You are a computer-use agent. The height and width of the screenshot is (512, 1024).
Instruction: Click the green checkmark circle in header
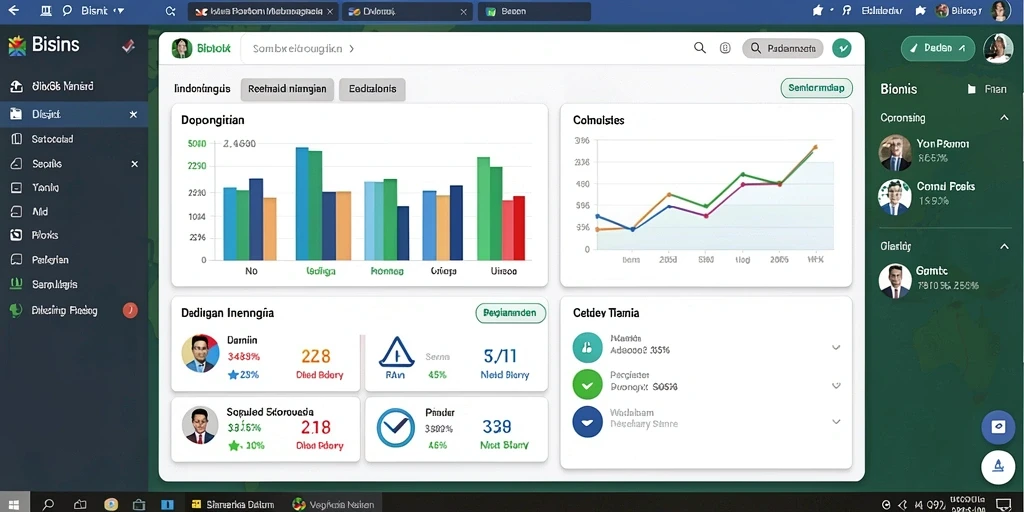pos(842,48)
